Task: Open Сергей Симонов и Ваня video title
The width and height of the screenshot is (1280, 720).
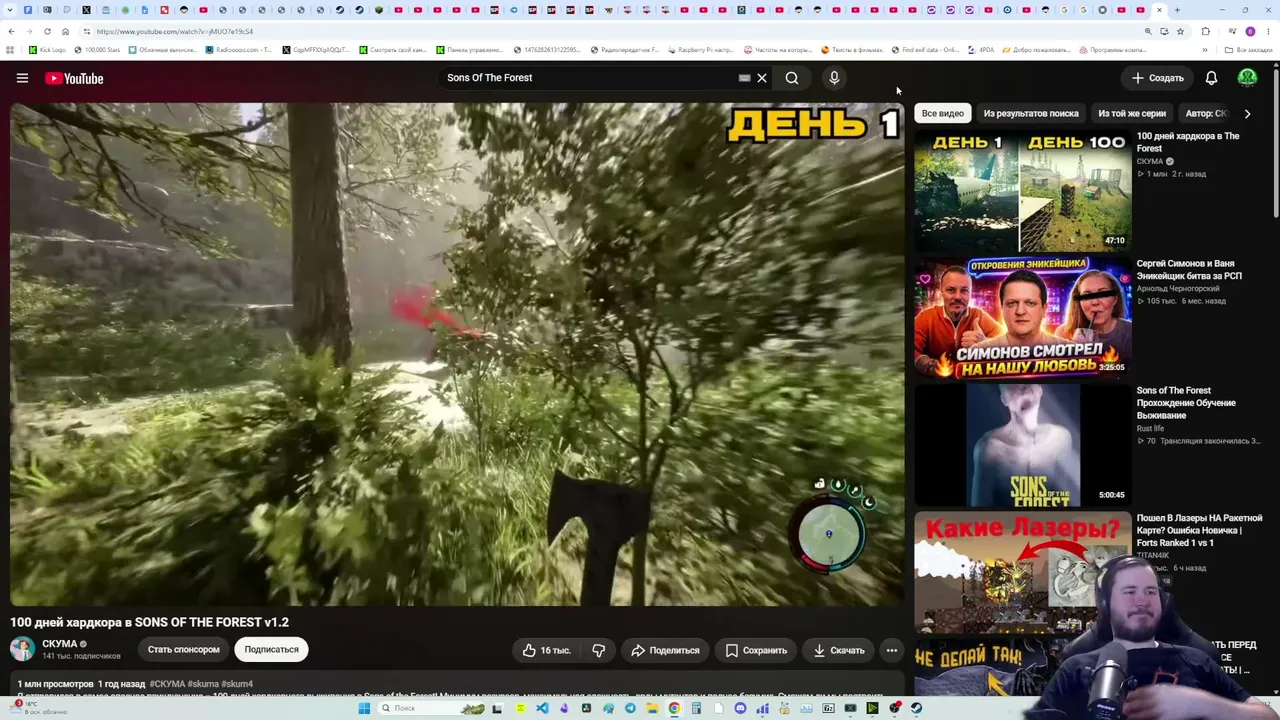Action: tap(1189, 270)
